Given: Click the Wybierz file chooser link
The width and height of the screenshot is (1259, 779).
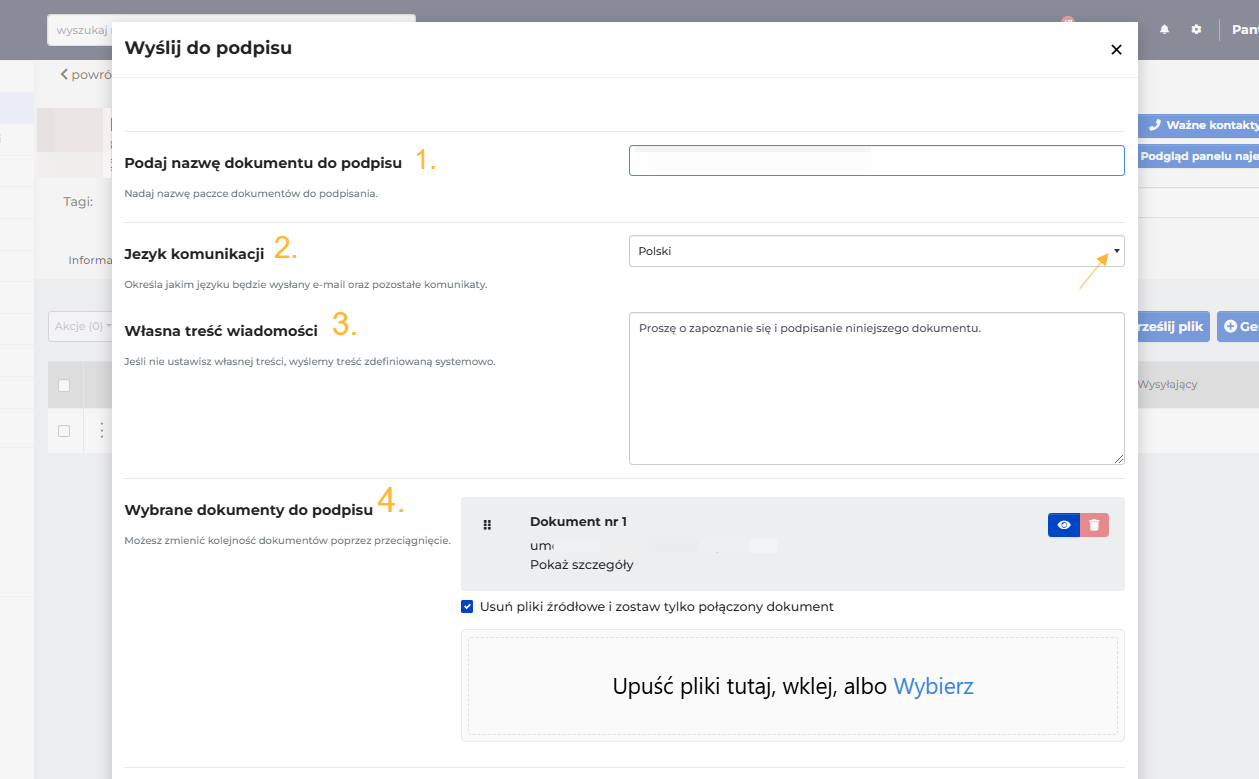Looking at the screenshot, I should point(933,686).
